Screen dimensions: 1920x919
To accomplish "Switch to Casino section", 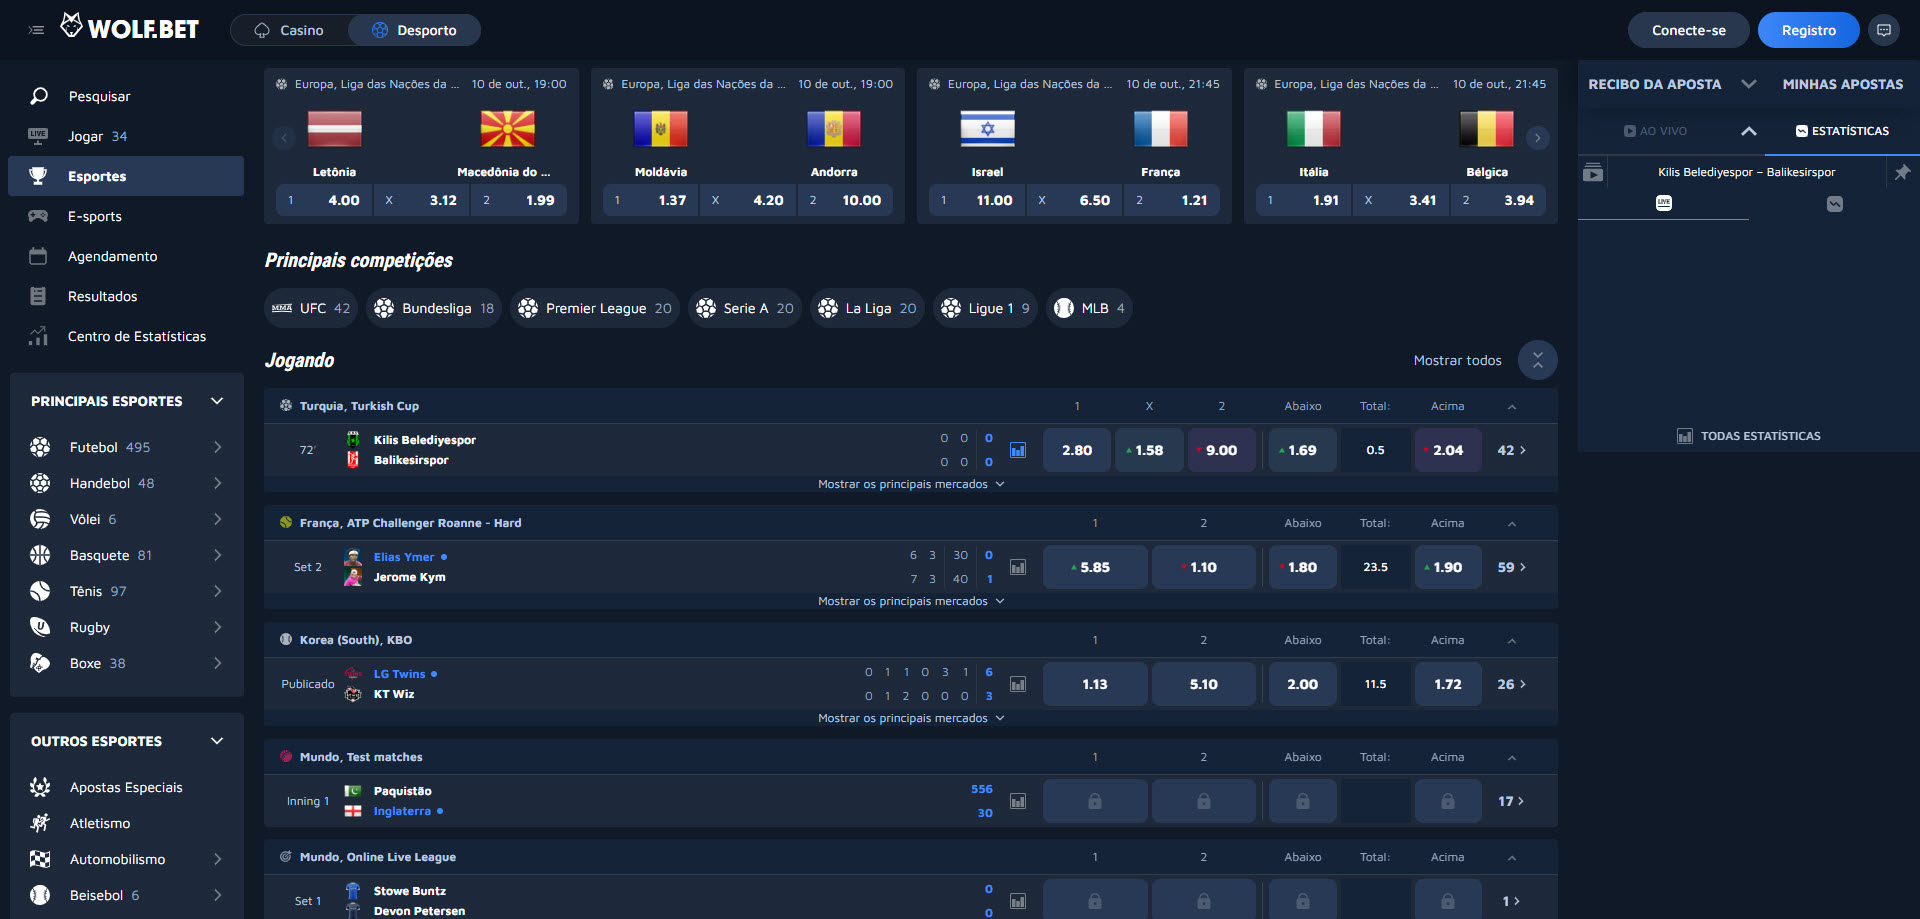I will 290,30.
